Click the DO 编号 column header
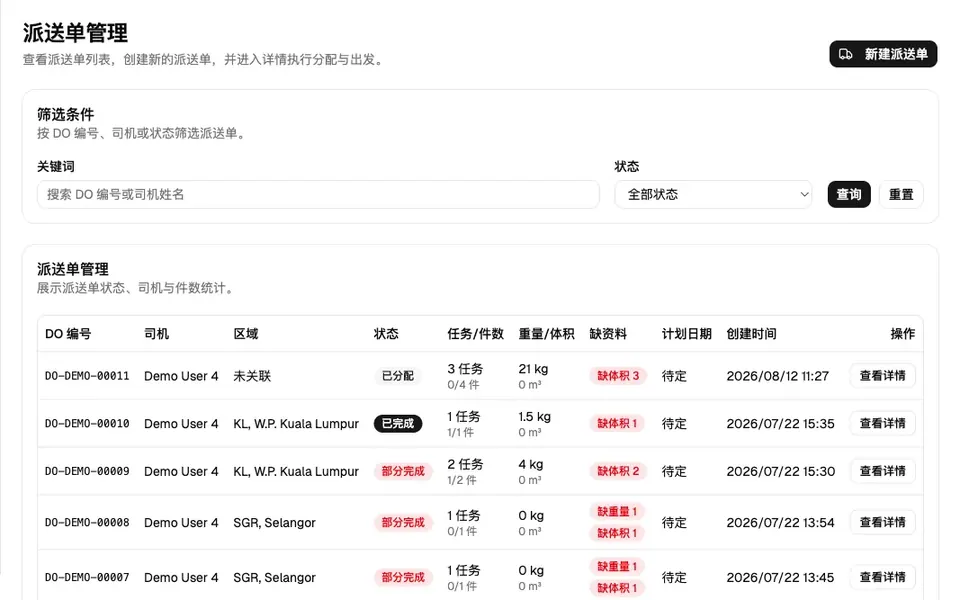Screen dimensions: 960x600 pyautogui.click(x=68, y=334)
